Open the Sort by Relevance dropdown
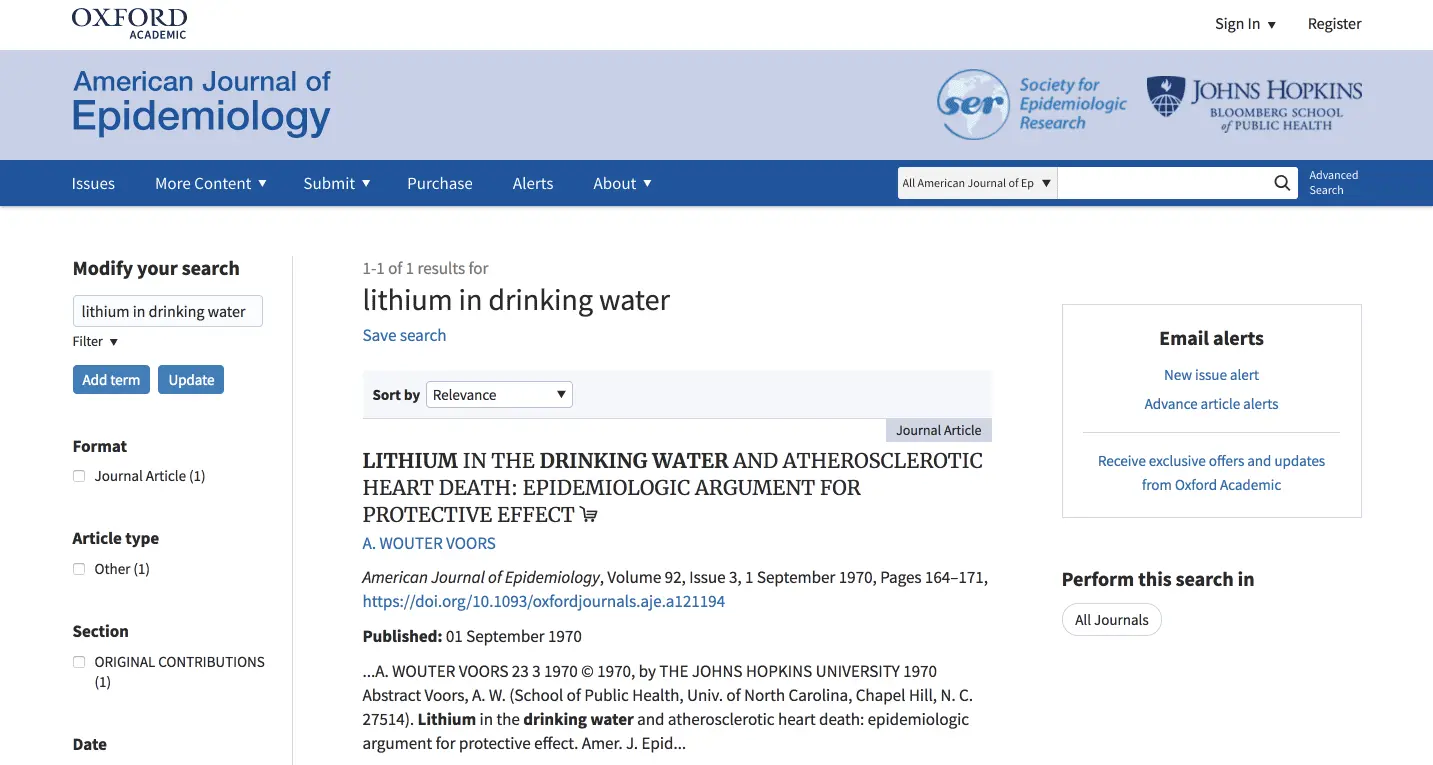 coord(499,395)
